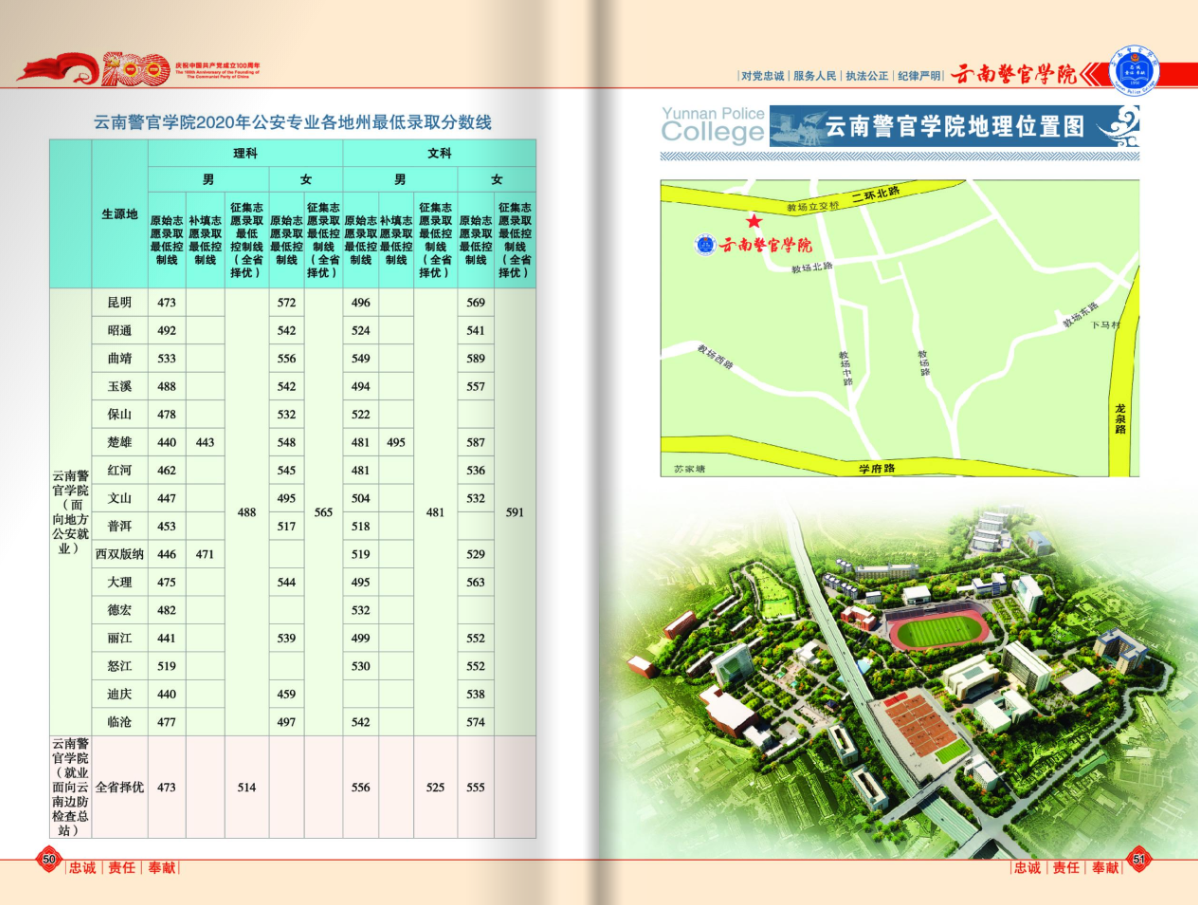Click the 纪律严明 slogan in the header

[x=919, y=76]
